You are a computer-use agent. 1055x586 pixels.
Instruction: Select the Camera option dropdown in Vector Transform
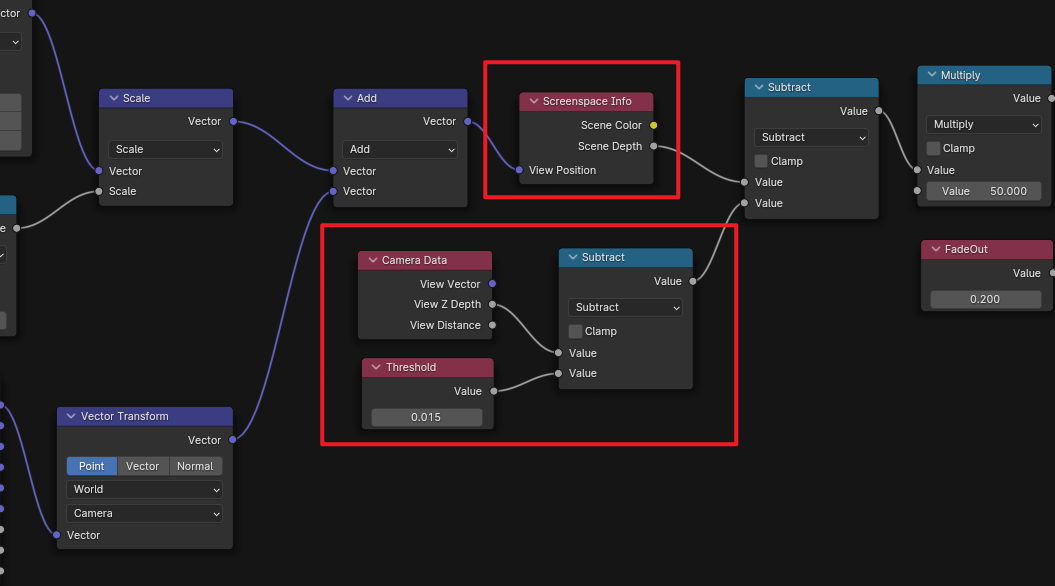145,513
